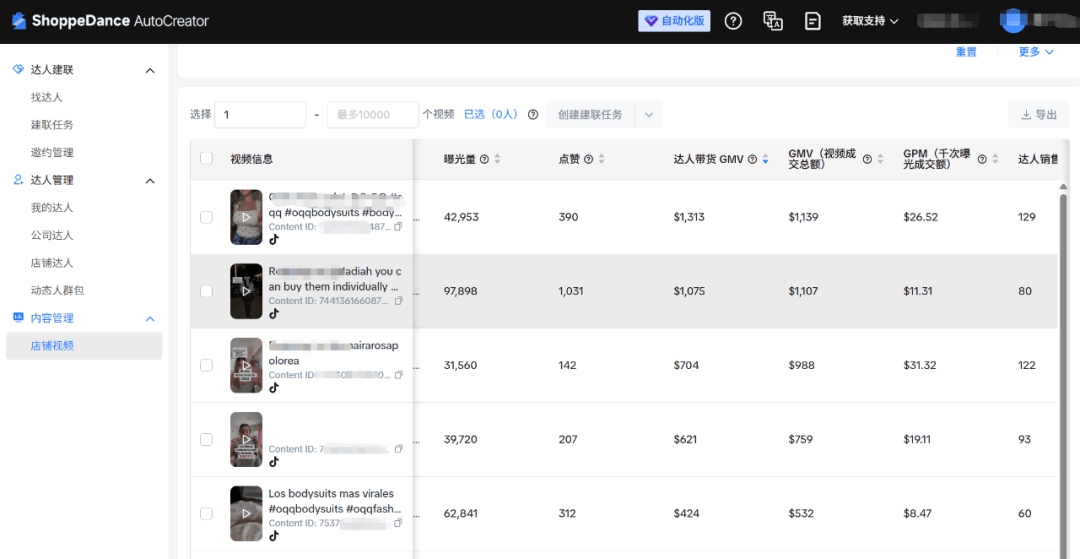Open 邀约管理 in sidebar
Viewport: 1080px width, 559px height.
(52, 152)
